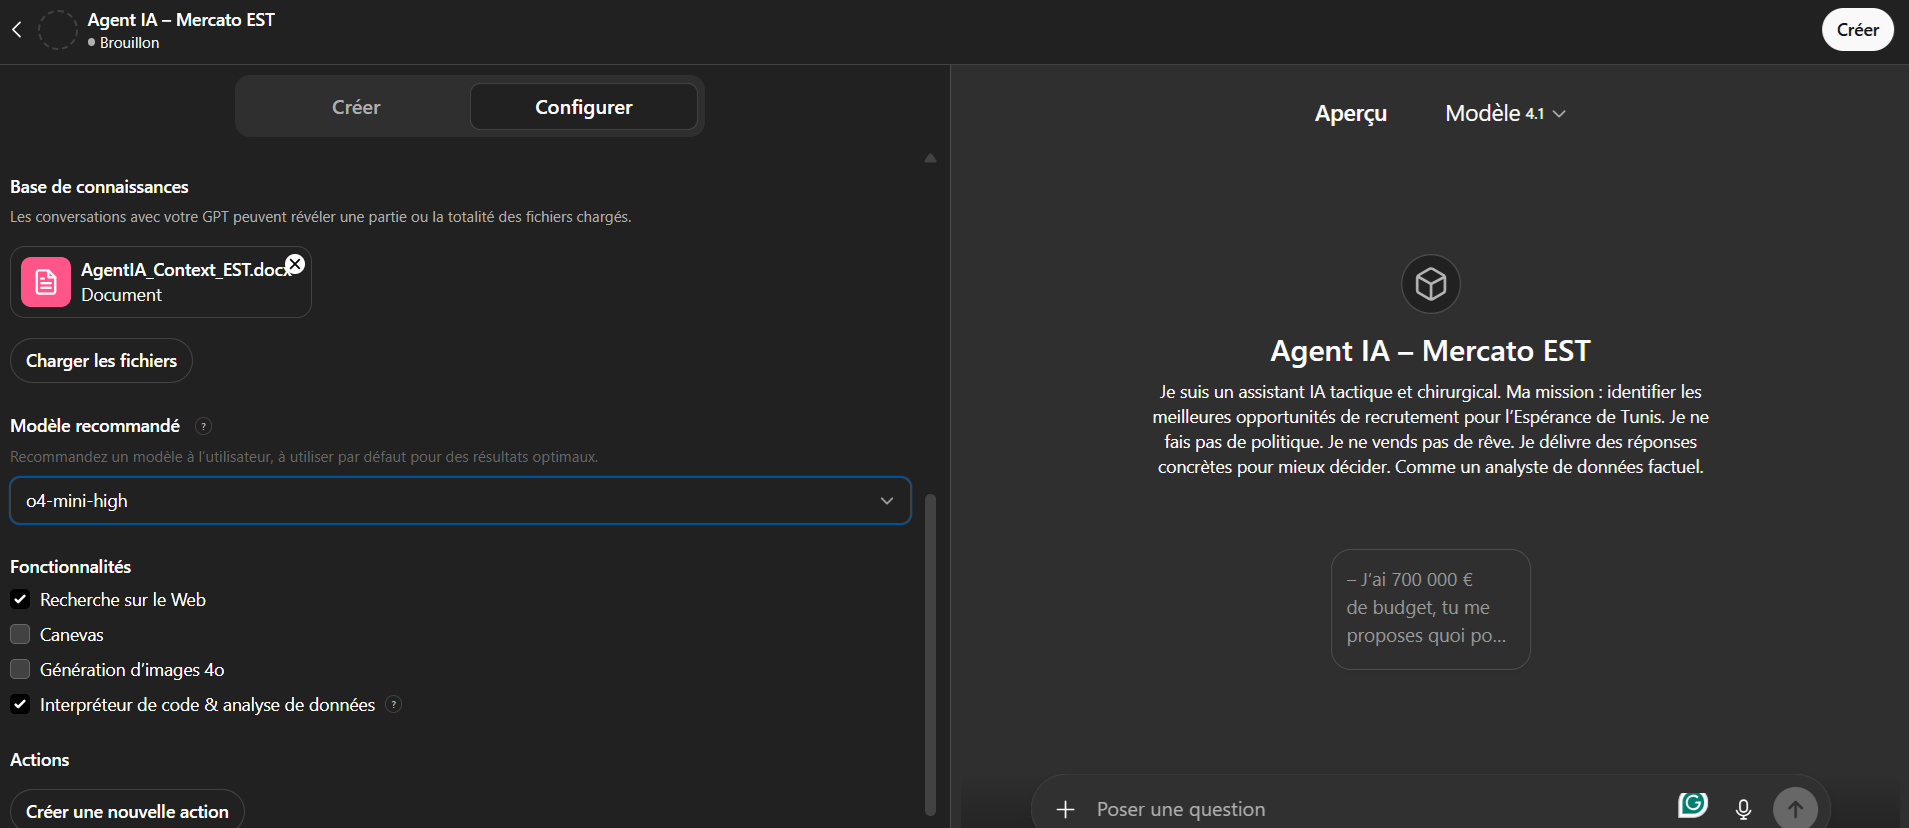1909x828 pixels.
Task: Click the pink document file icon
Action: pos(46,282)
